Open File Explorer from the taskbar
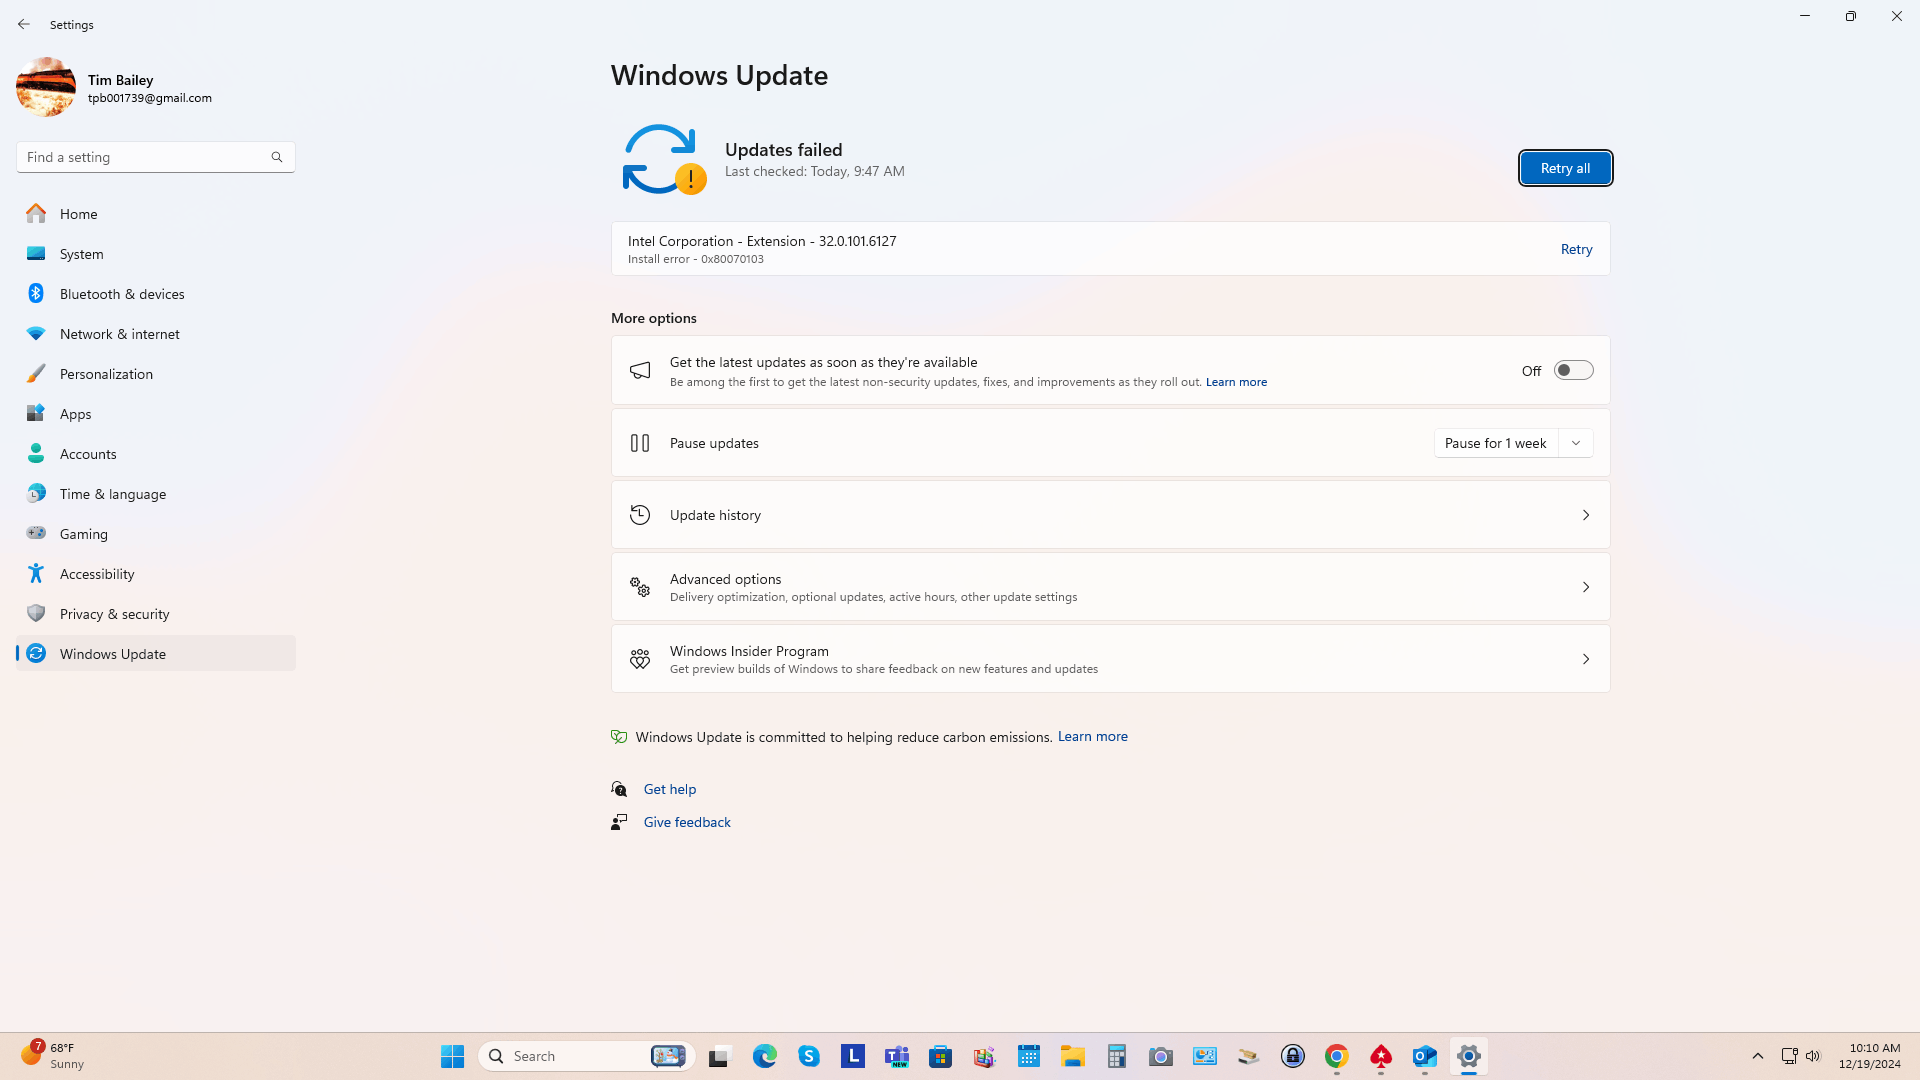 1072,1056
